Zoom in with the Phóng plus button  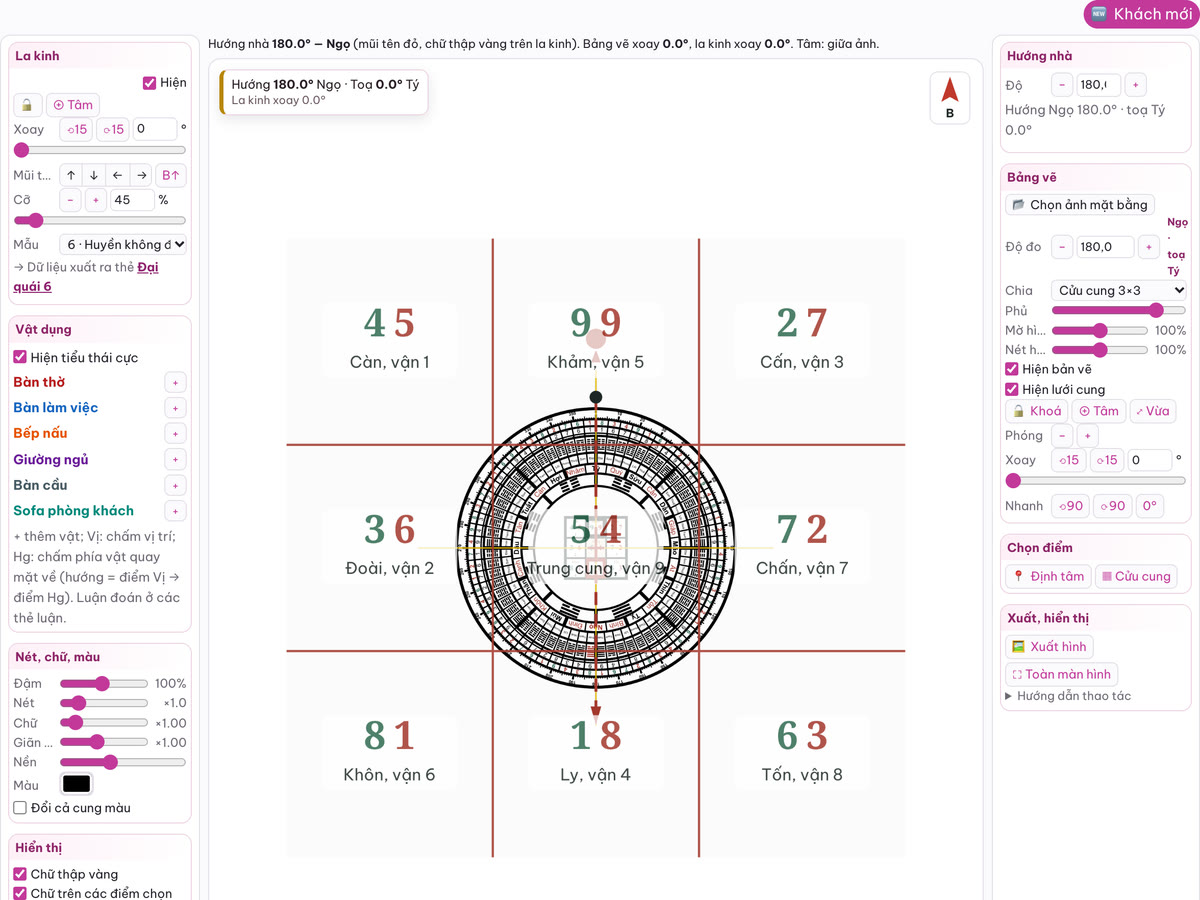pyautogui.click(x=1088, y=436)
